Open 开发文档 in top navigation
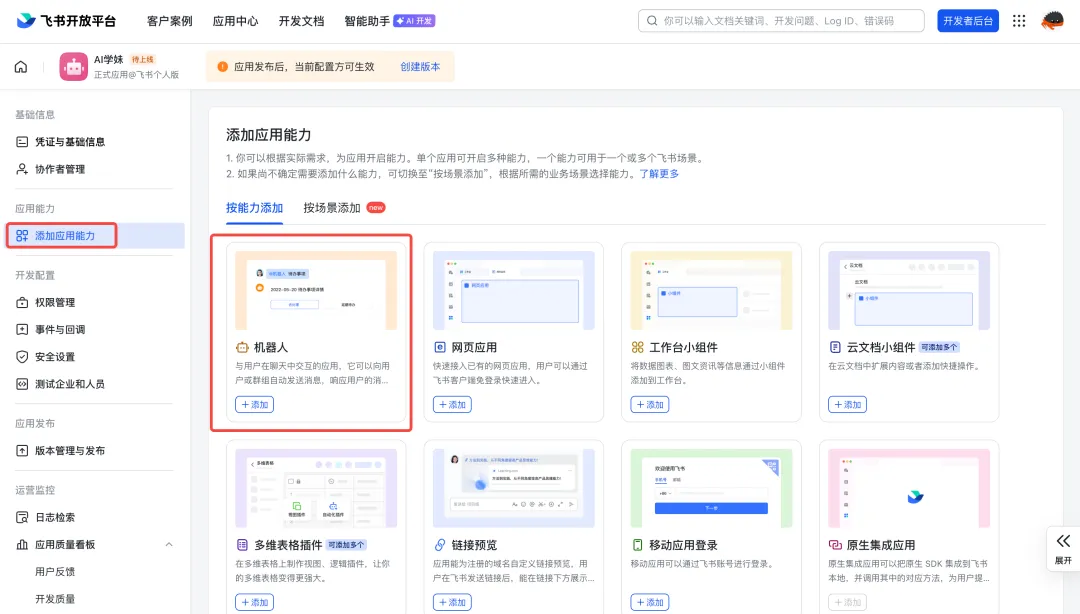1080x614 pixels. pos(301,21)
